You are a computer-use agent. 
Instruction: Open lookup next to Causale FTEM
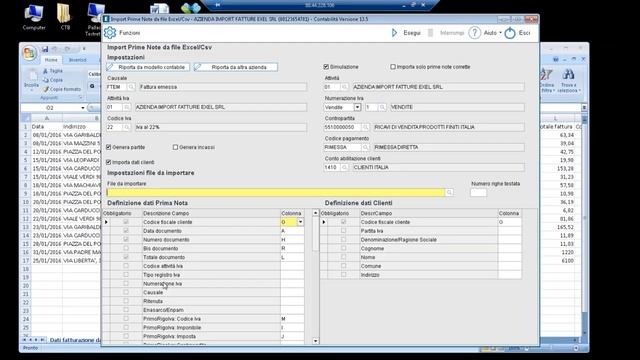[x=131, y=87]
